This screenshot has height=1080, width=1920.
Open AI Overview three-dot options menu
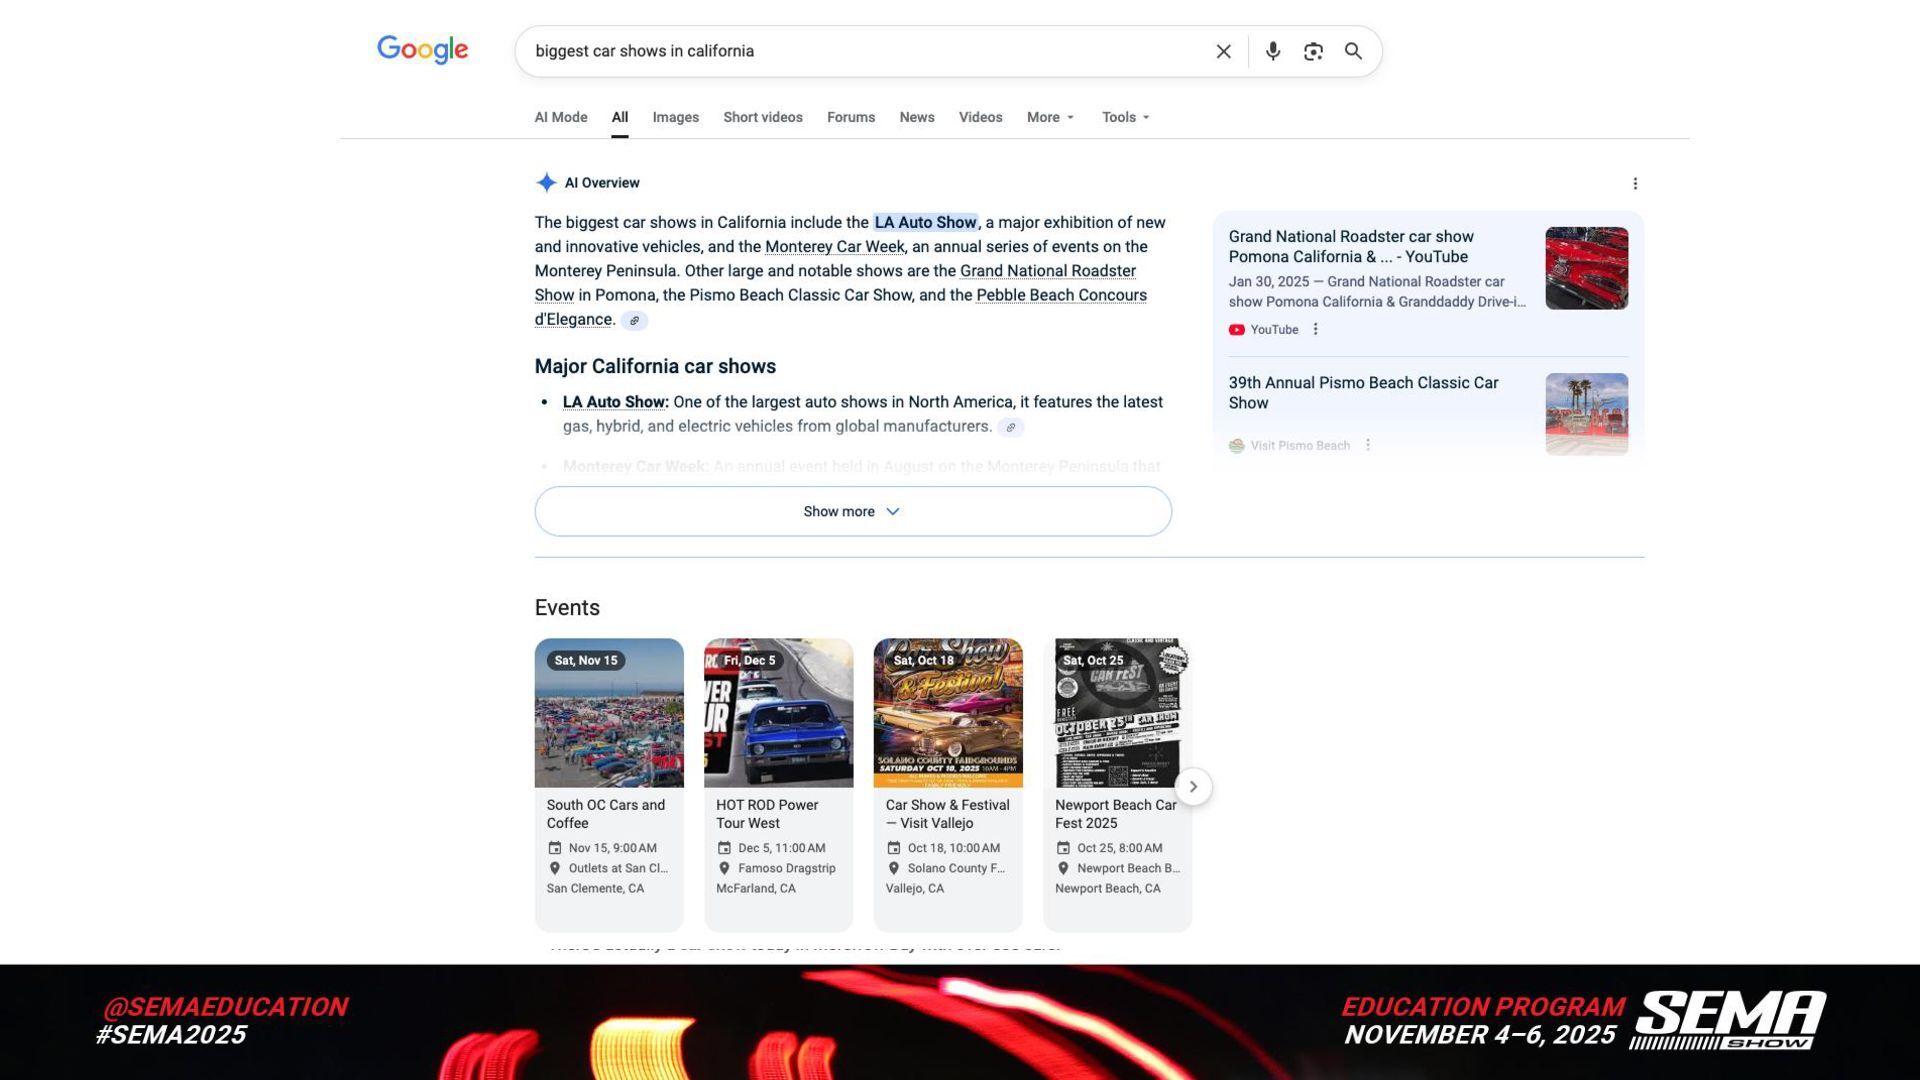1635,183
